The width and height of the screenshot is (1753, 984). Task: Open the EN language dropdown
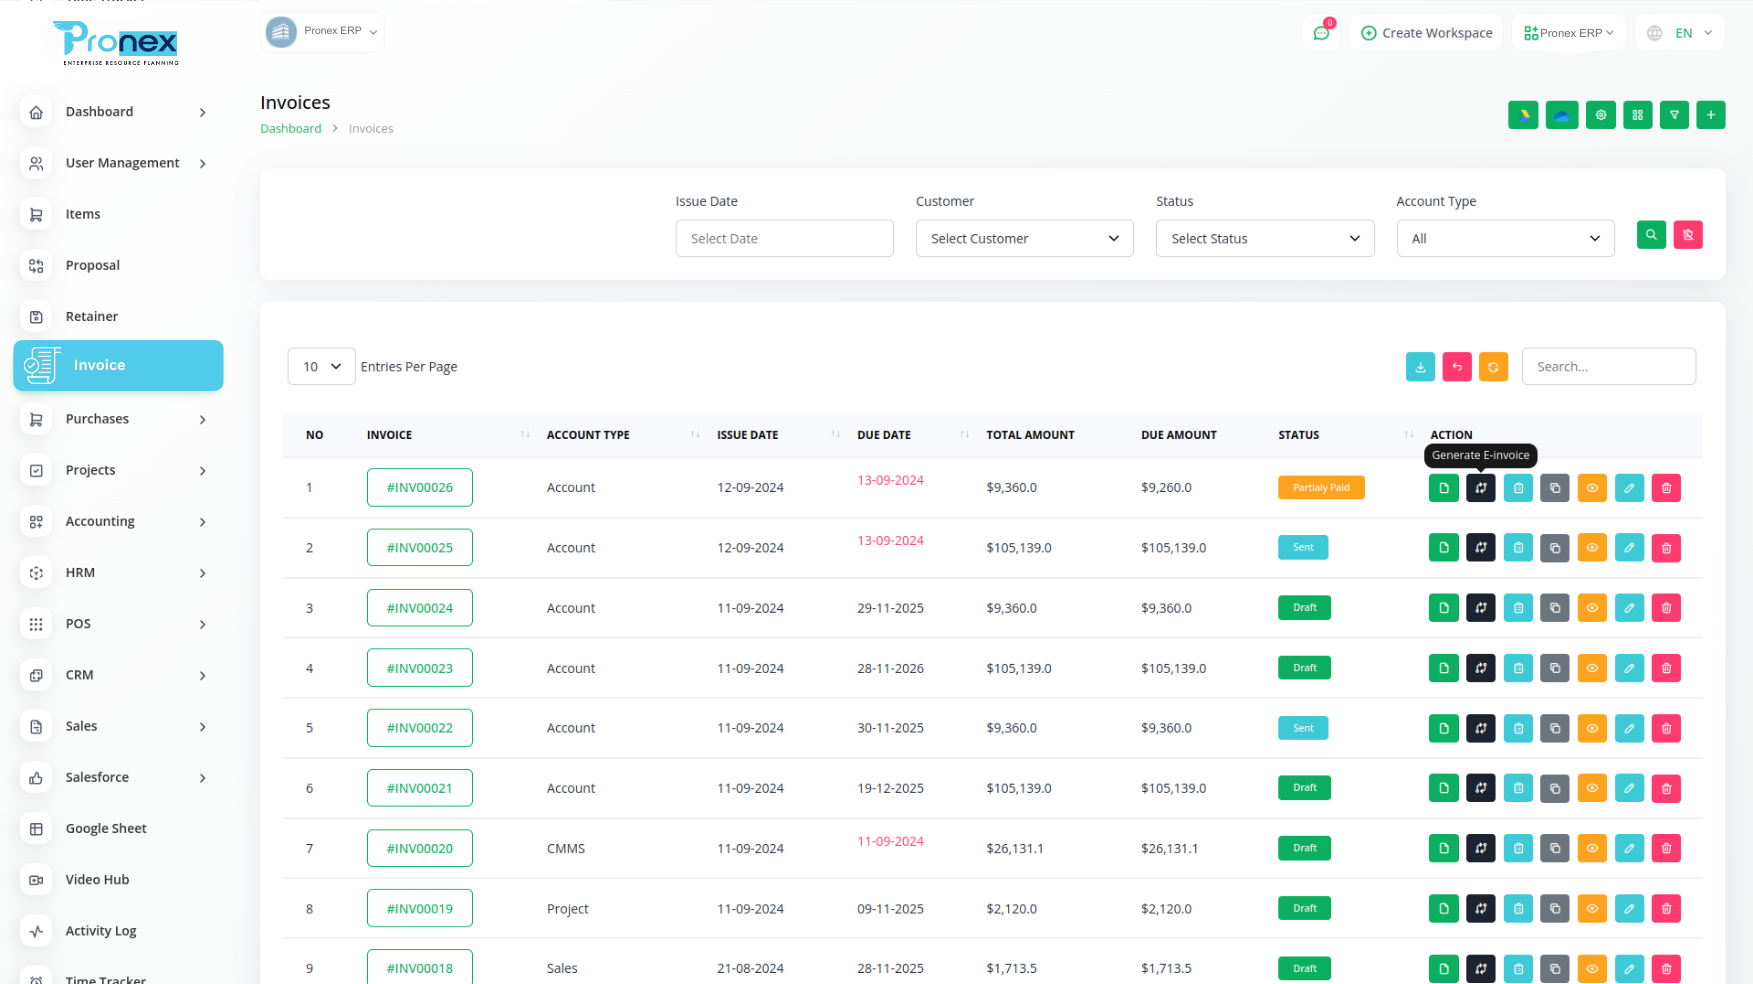pos(1681,33)
